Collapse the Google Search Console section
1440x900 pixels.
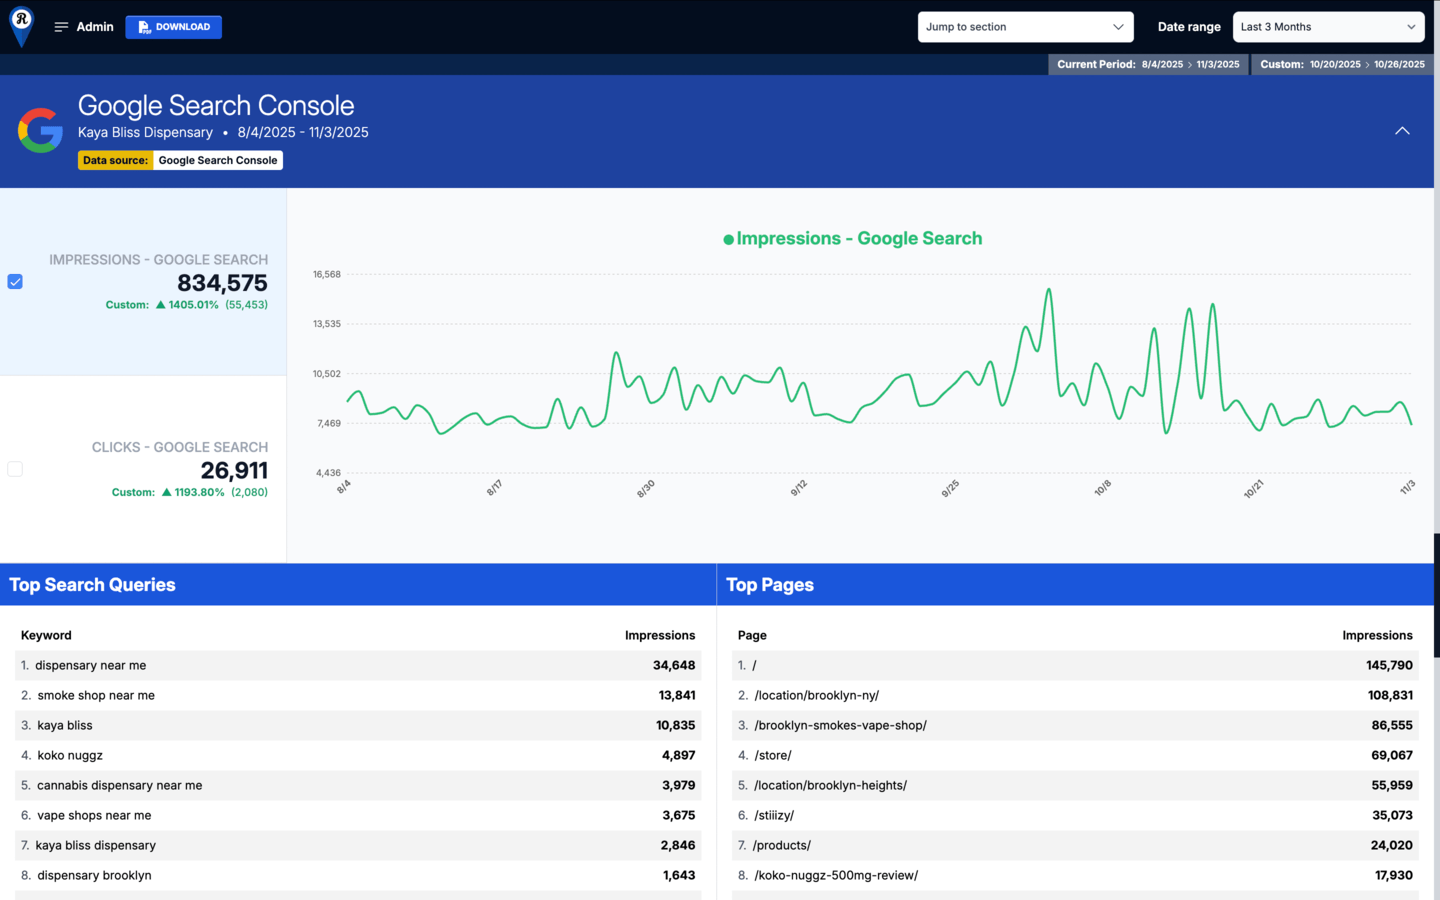(1402, 131)
